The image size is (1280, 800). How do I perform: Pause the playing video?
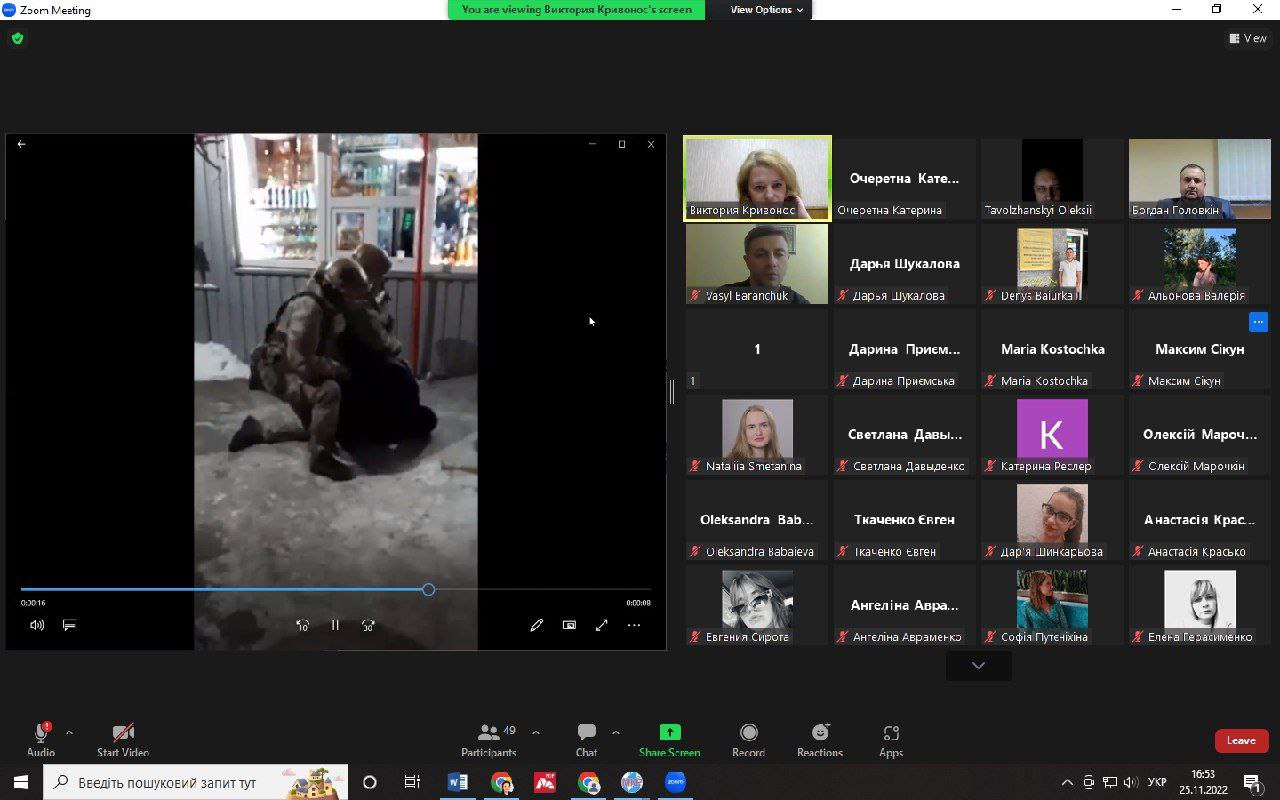(x=335, y=625)
